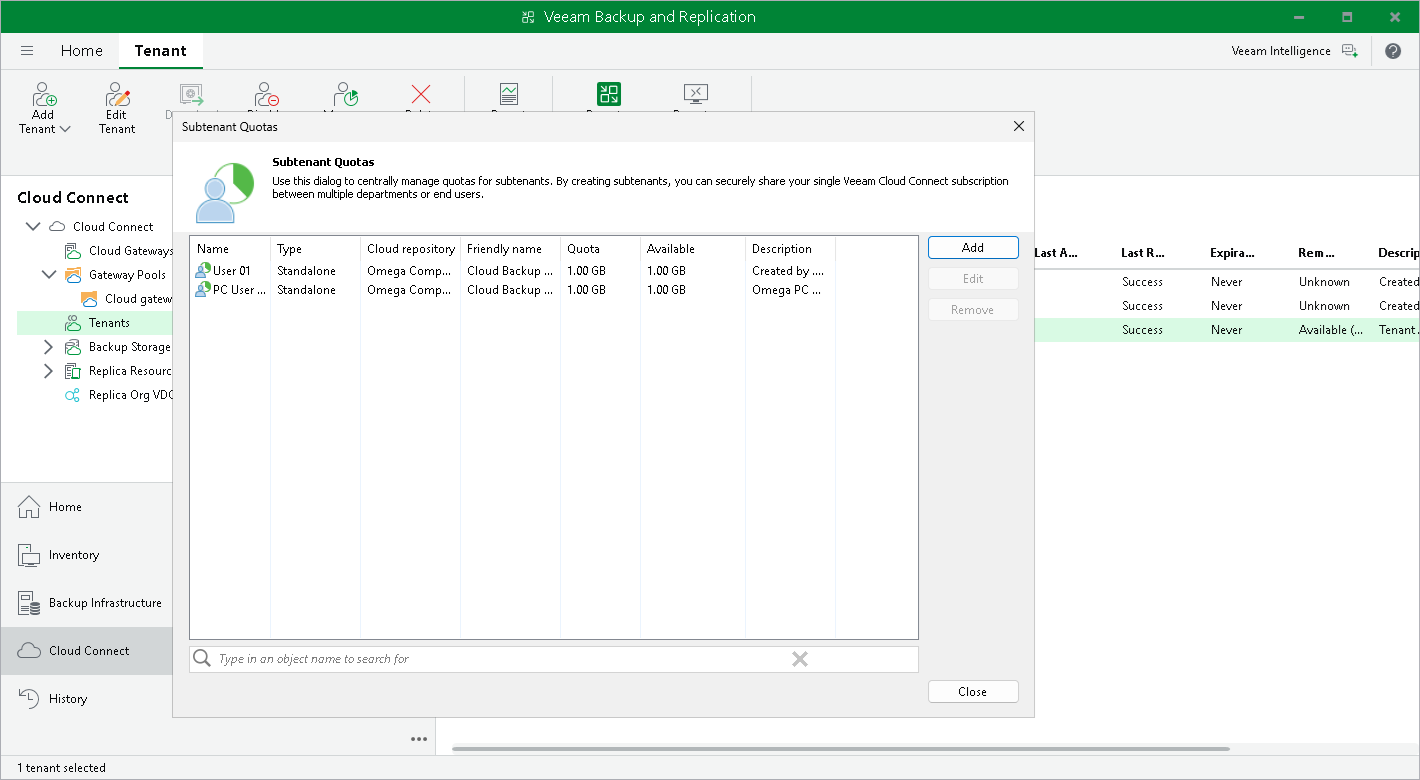Go to Inventory view

(73, 555)
